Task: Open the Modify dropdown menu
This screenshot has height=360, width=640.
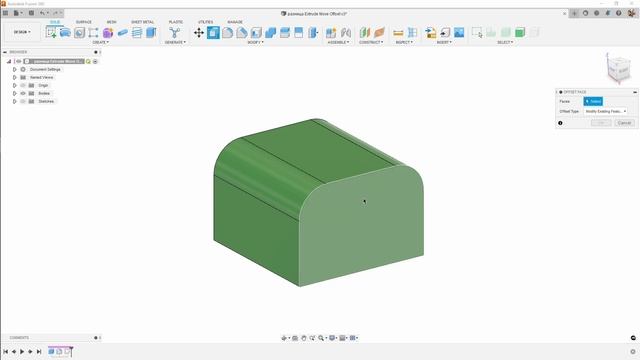Action: coord(256,42)
